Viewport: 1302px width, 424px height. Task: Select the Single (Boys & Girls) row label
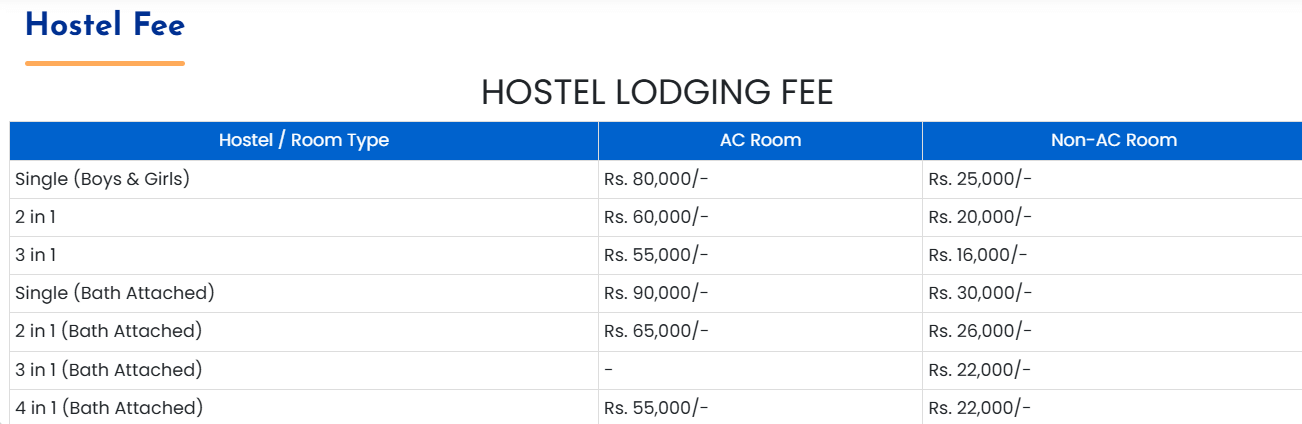[102, 179]
